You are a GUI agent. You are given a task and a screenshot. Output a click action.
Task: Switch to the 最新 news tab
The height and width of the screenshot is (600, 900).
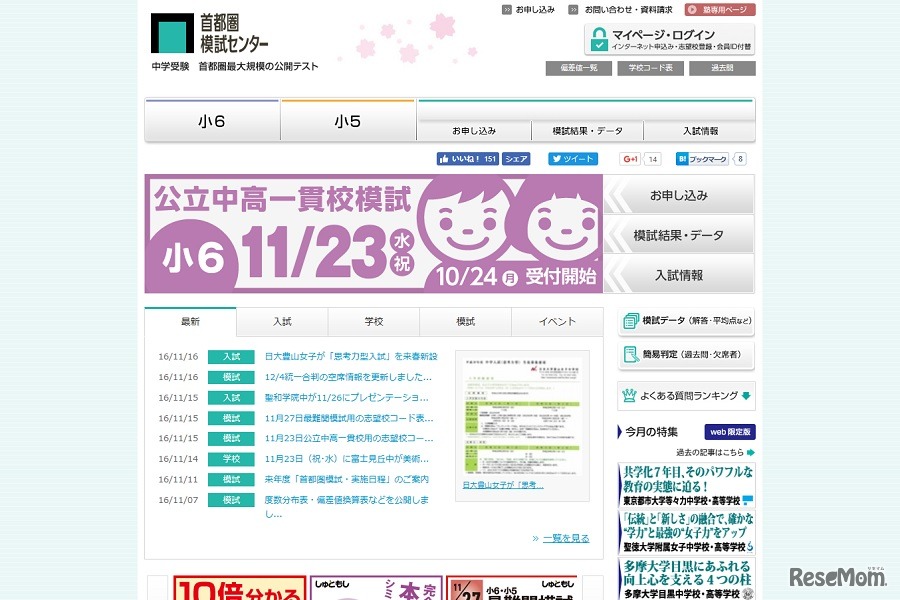(191, 322)
